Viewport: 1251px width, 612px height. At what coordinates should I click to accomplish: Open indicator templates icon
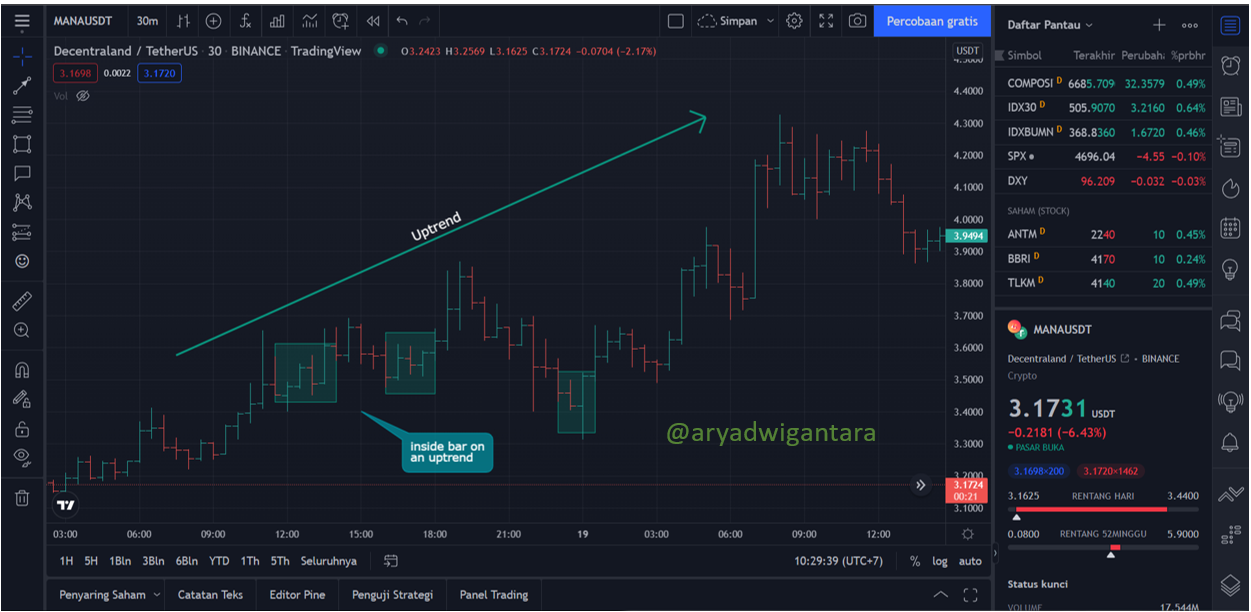click(x=310, y=20)
